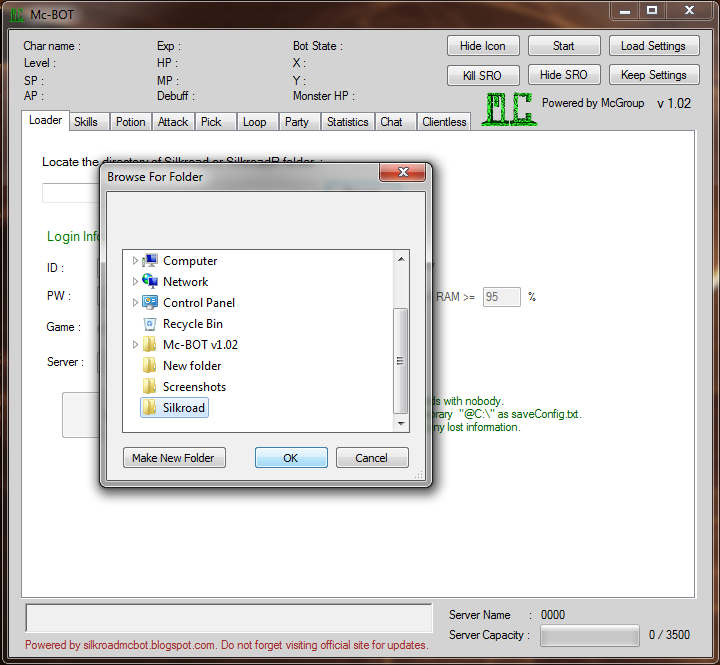Select the Computer tree item
Viewport: 720px width, 665px height.
[190, 260]
